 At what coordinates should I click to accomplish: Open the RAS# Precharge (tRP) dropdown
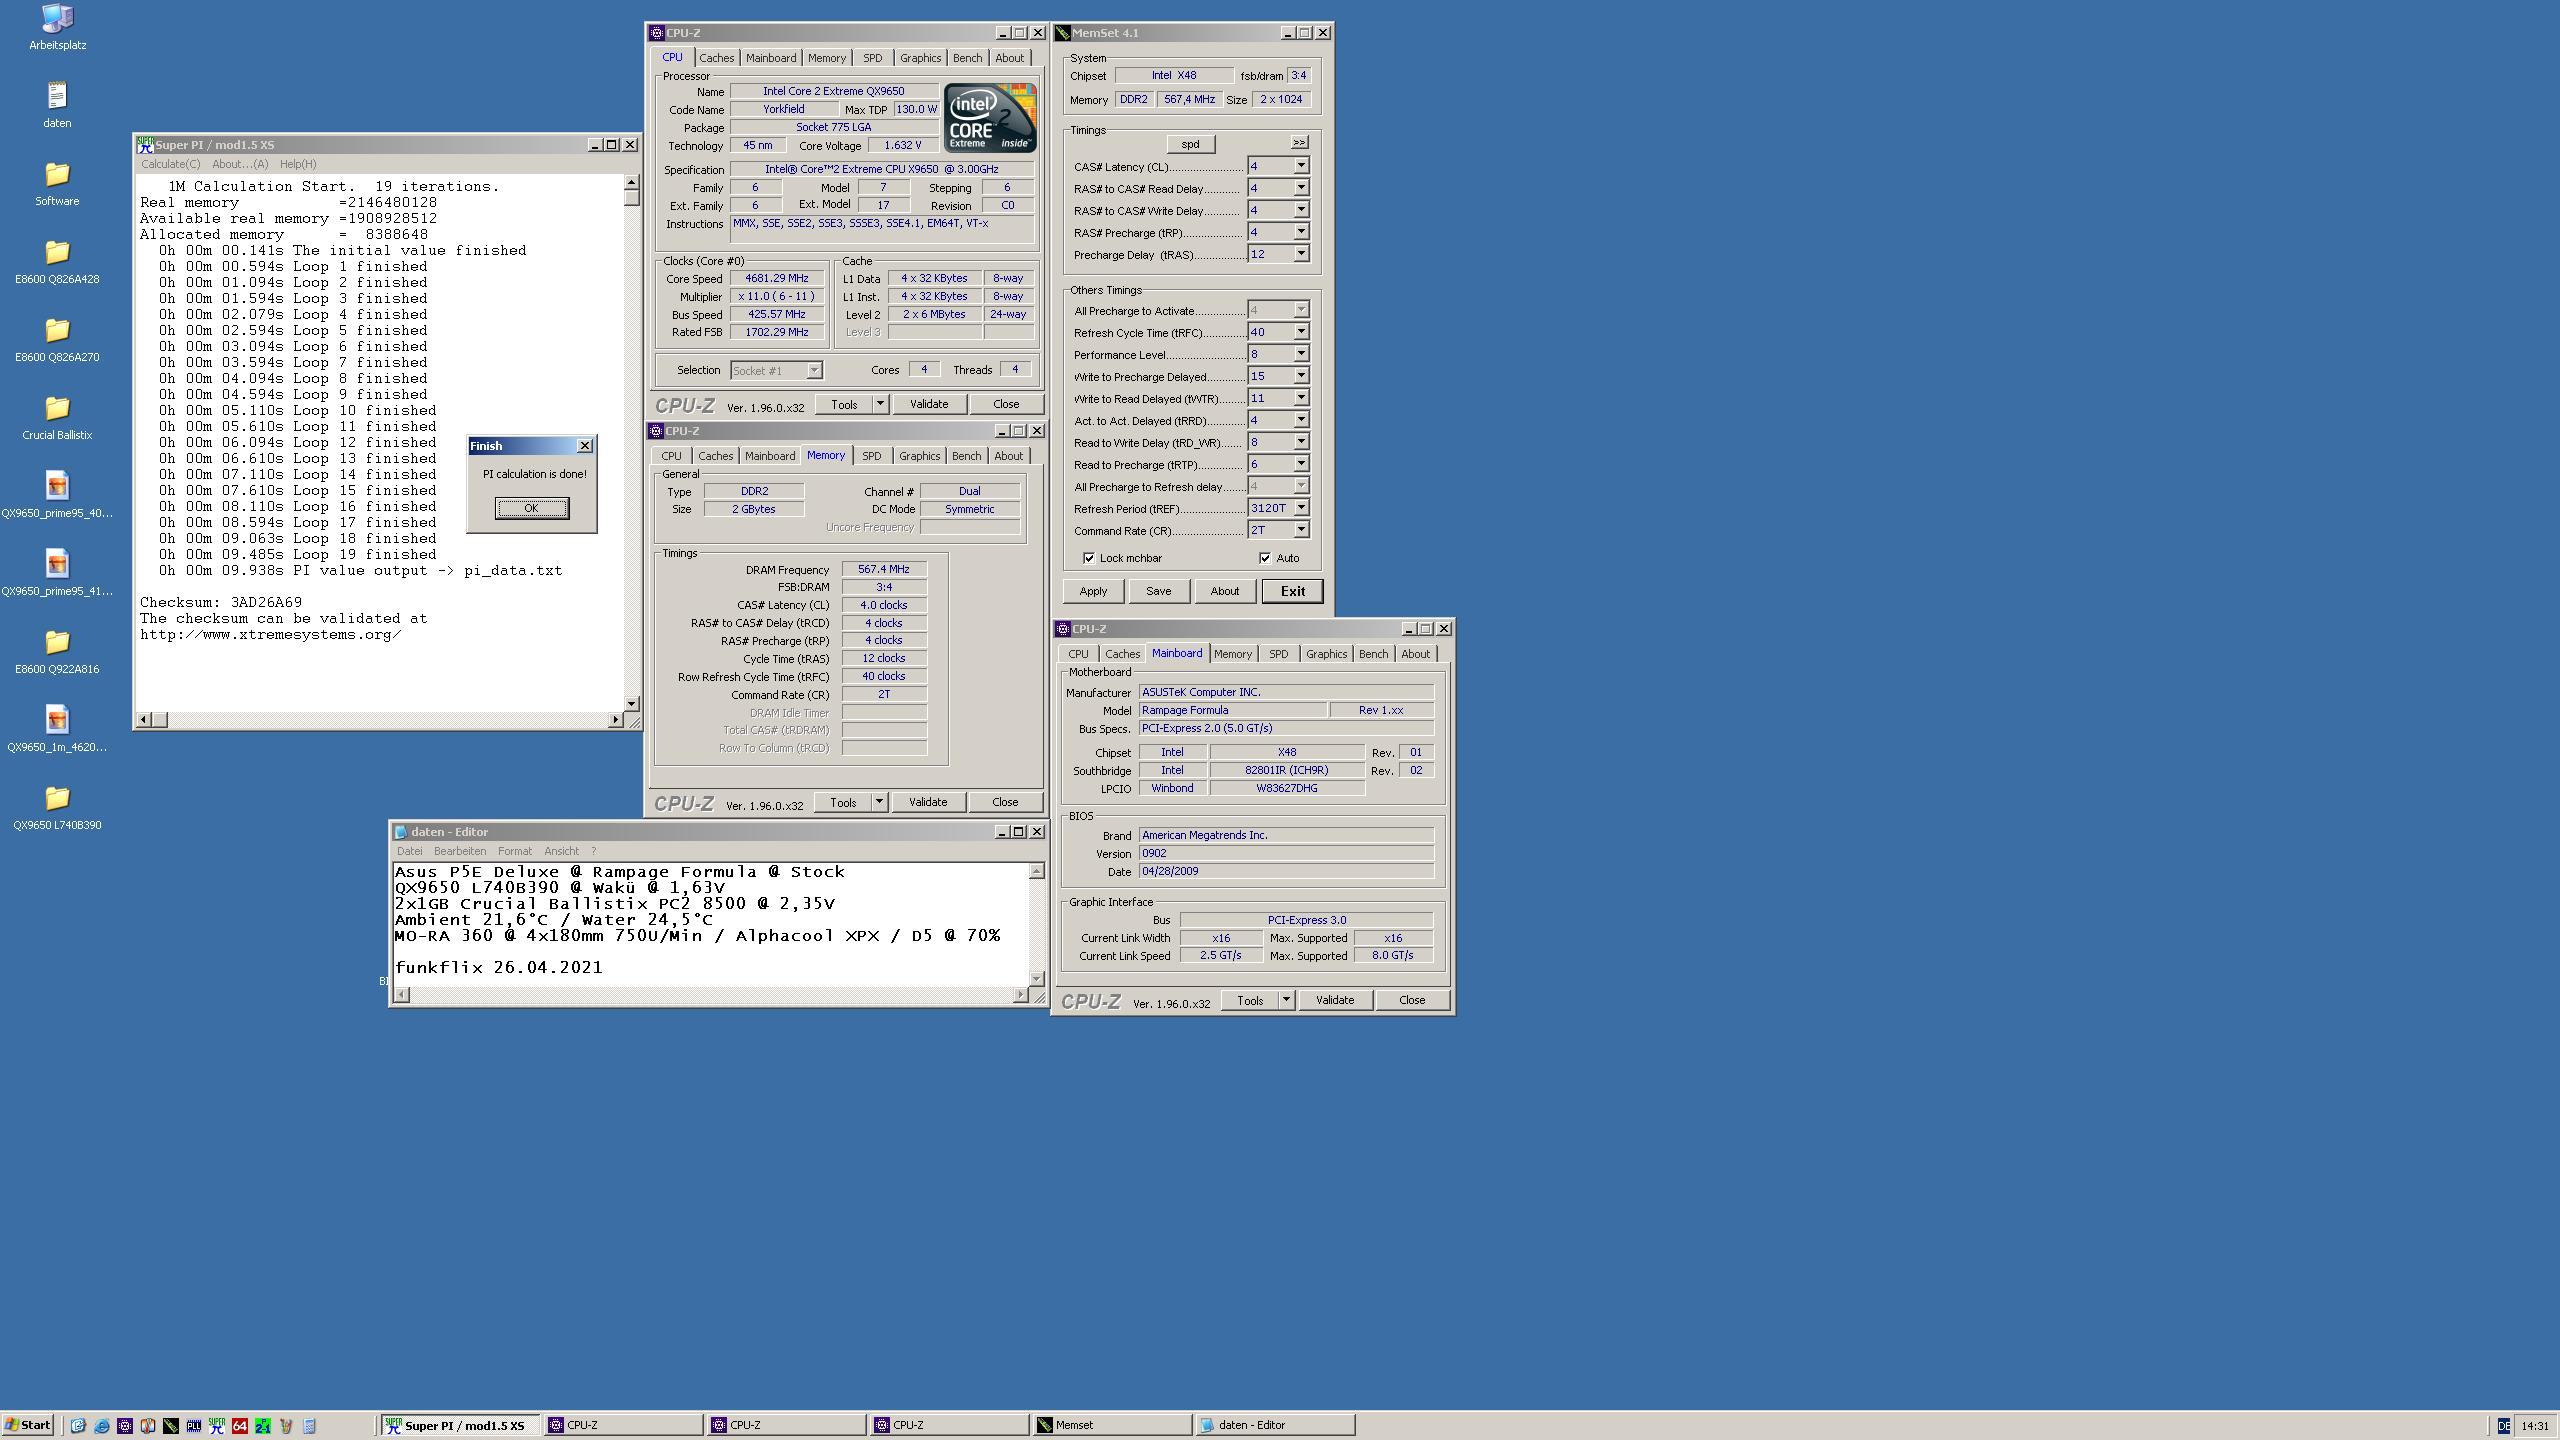tap(1301, 232)
